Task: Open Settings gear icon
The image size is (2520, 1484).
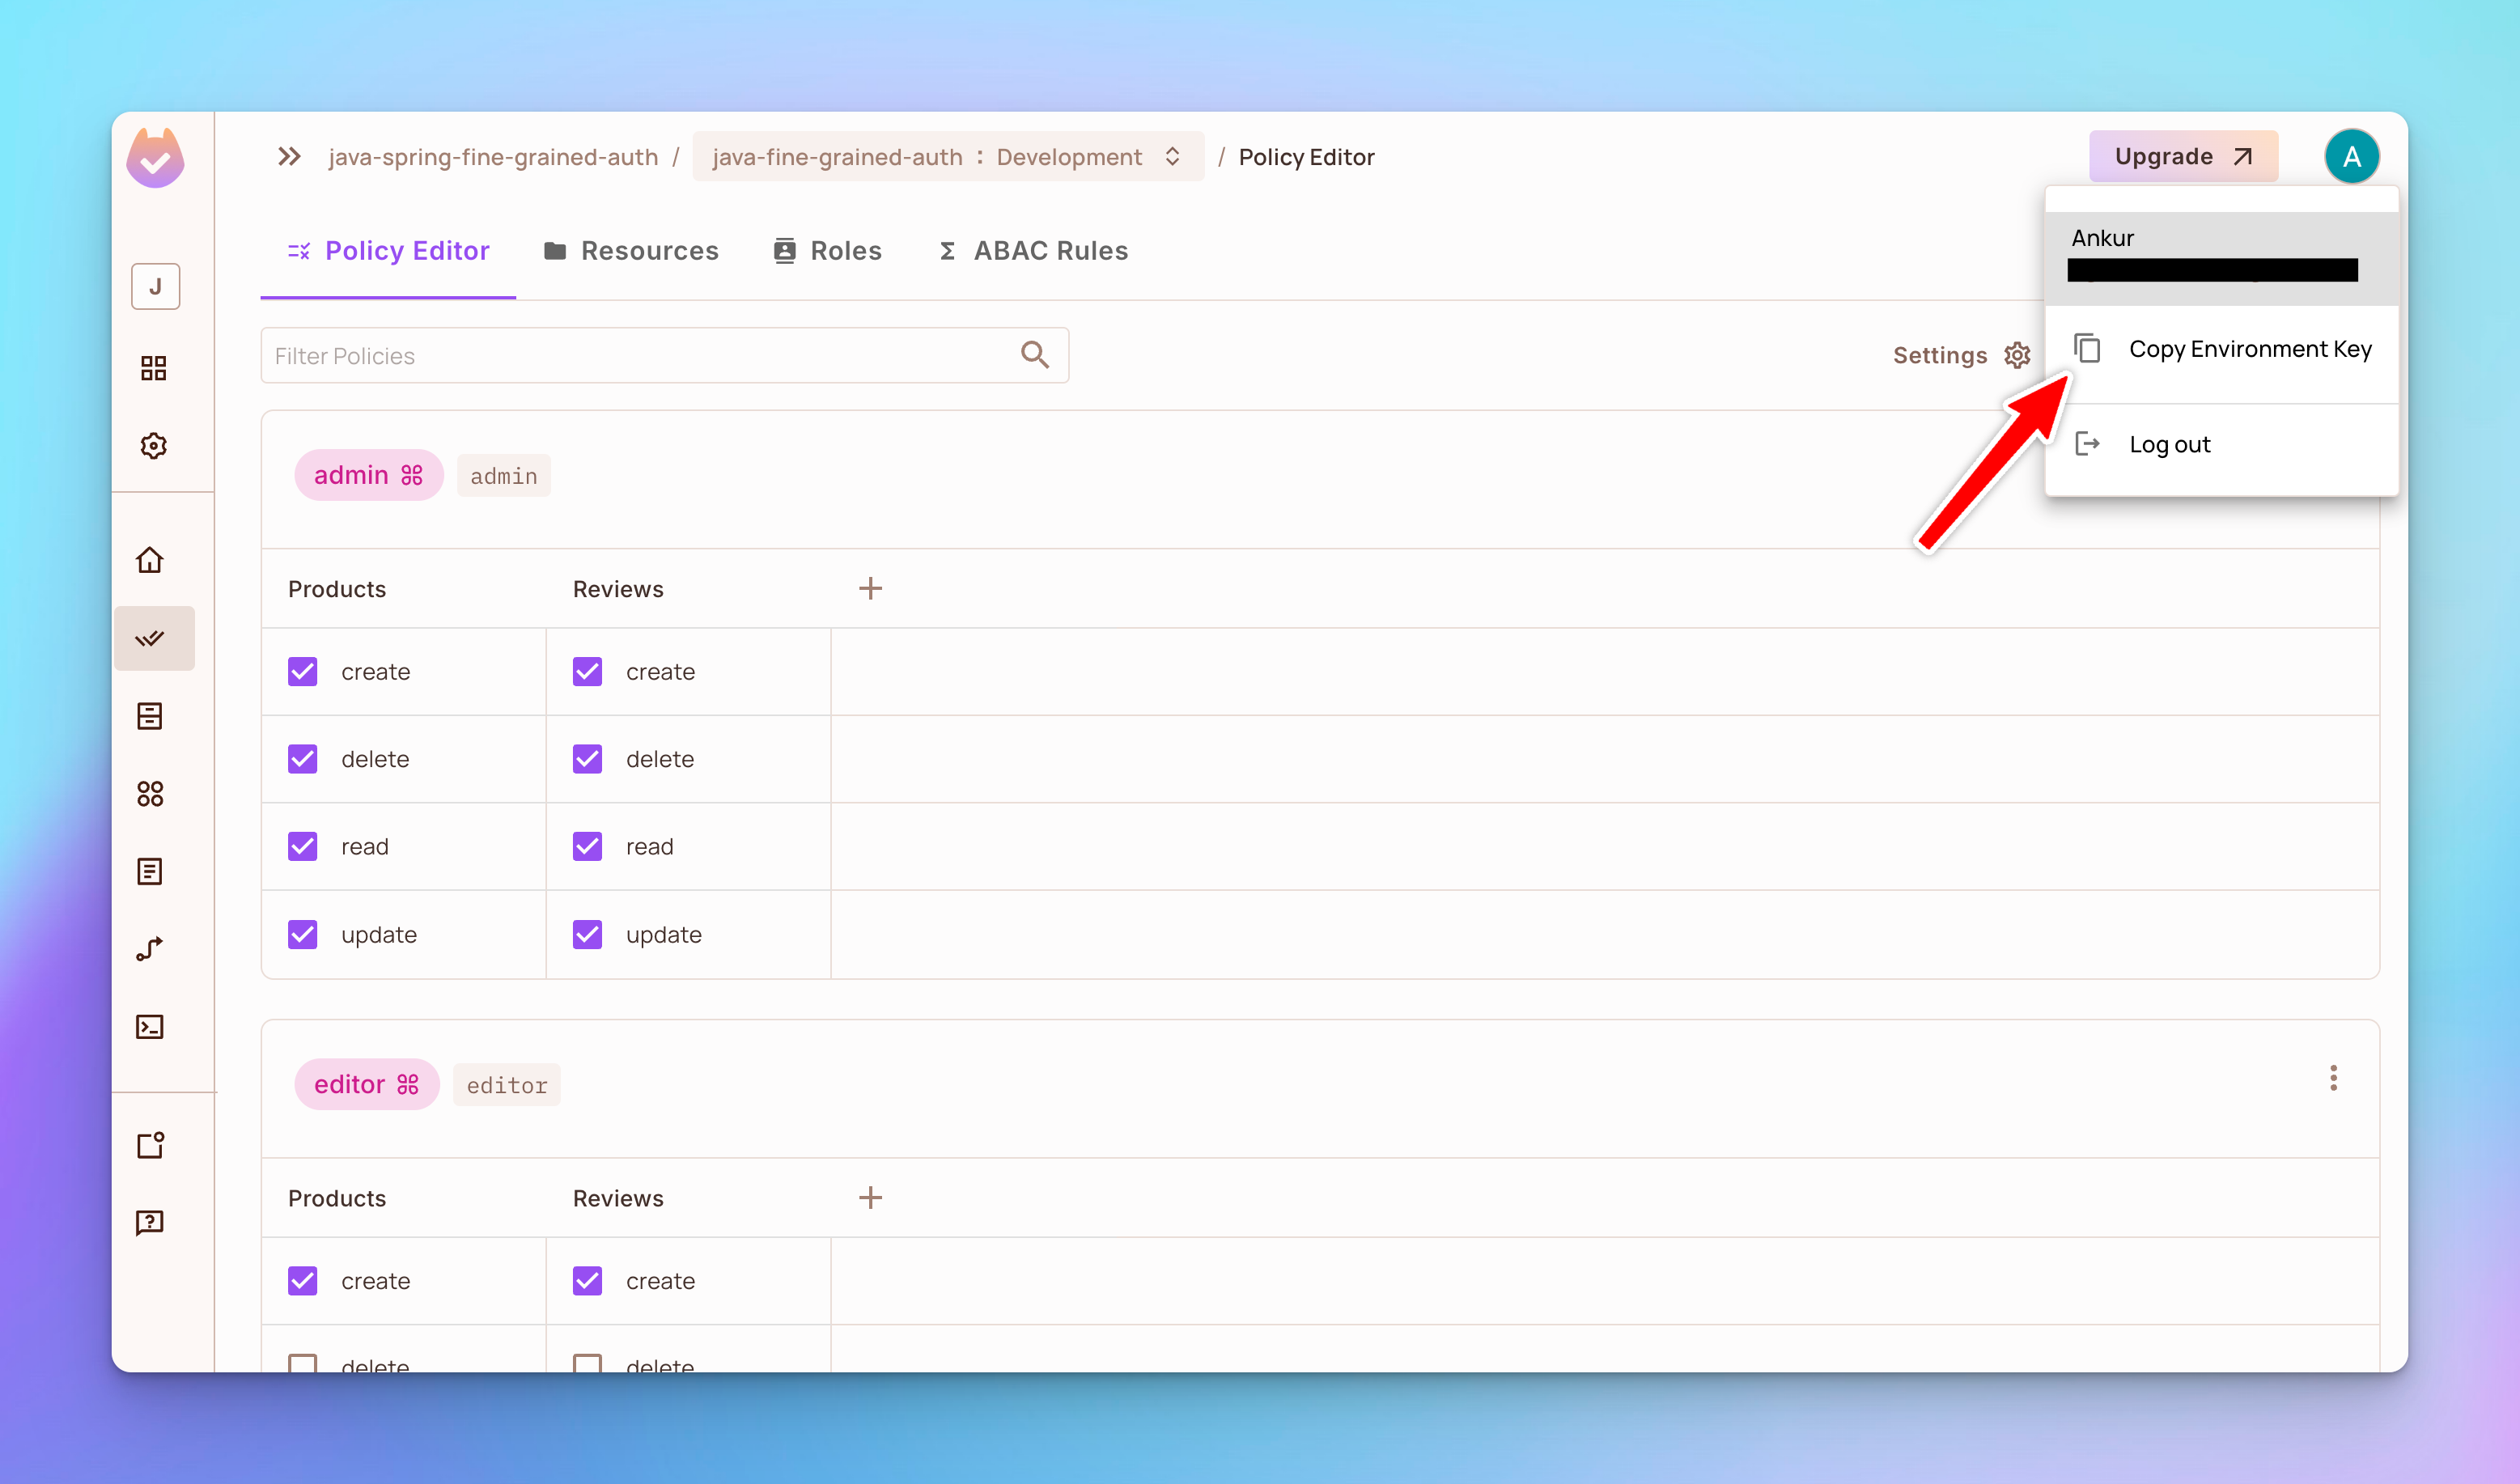Action: 2018,355
